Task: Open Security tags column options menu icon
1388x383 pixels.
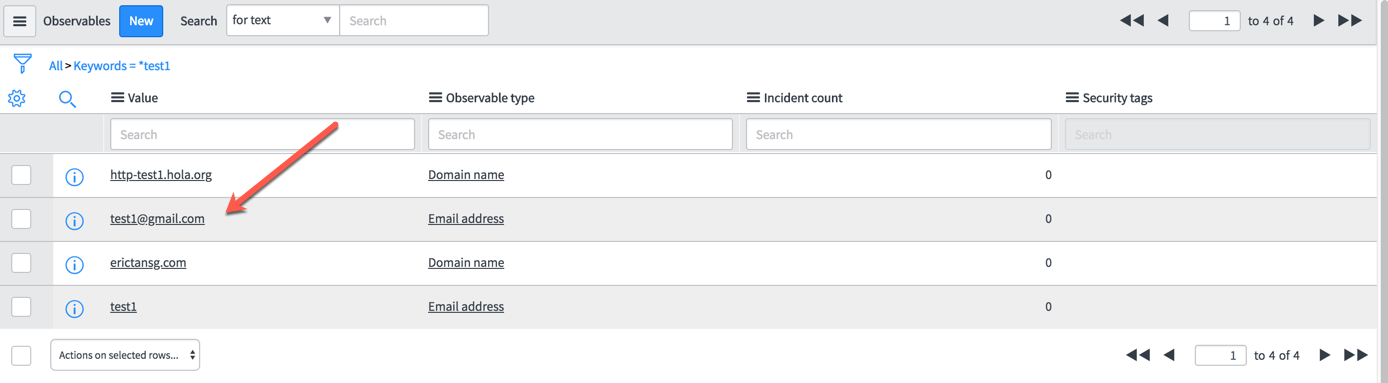Action: [x=1072, y=98]
